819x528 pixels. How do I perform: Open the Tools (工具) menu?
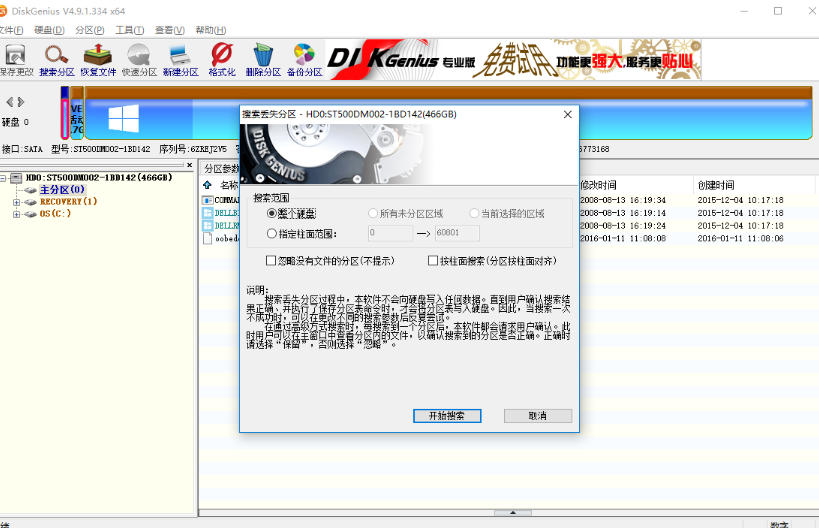click(130, 30)
